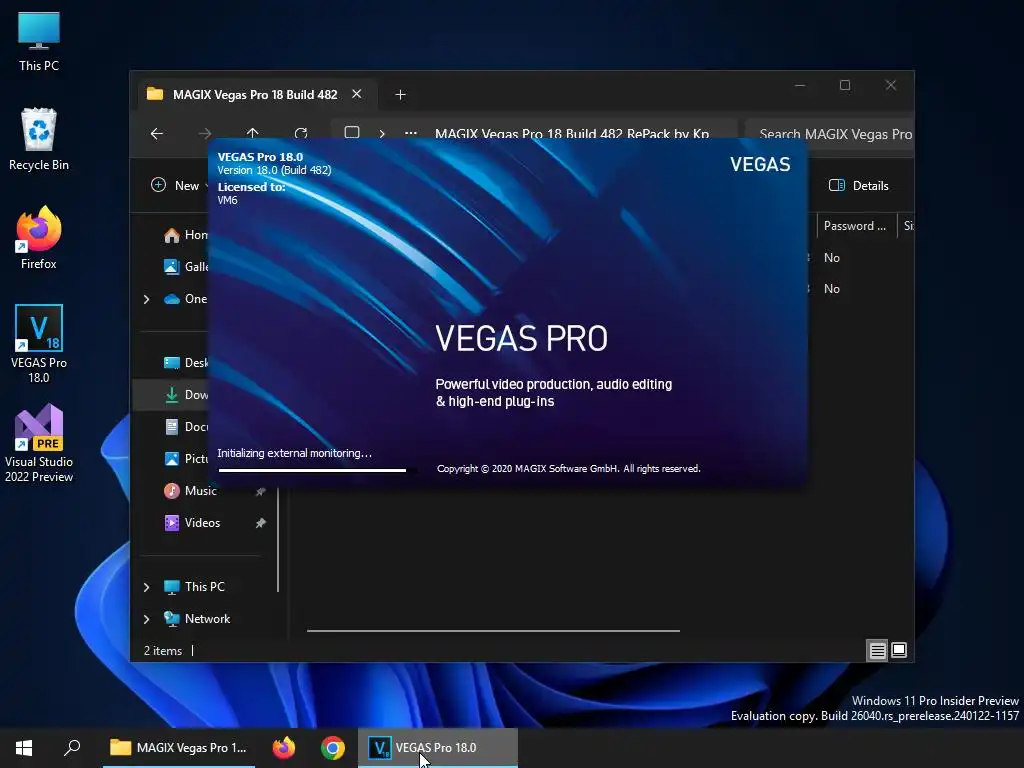The height and width of the screenshot is (768, 1024).
Task: Open the Recycle Bin desktop icon
Action: [x=39, y=140]
